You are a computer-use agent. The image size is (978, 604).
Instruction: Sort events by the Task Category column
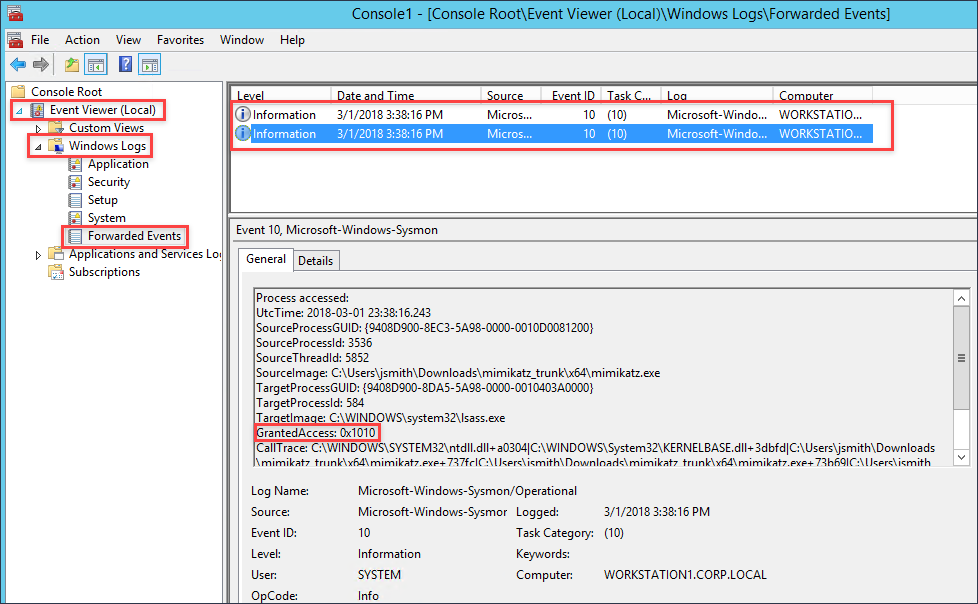pyautogui.click(x=631, y=95)
